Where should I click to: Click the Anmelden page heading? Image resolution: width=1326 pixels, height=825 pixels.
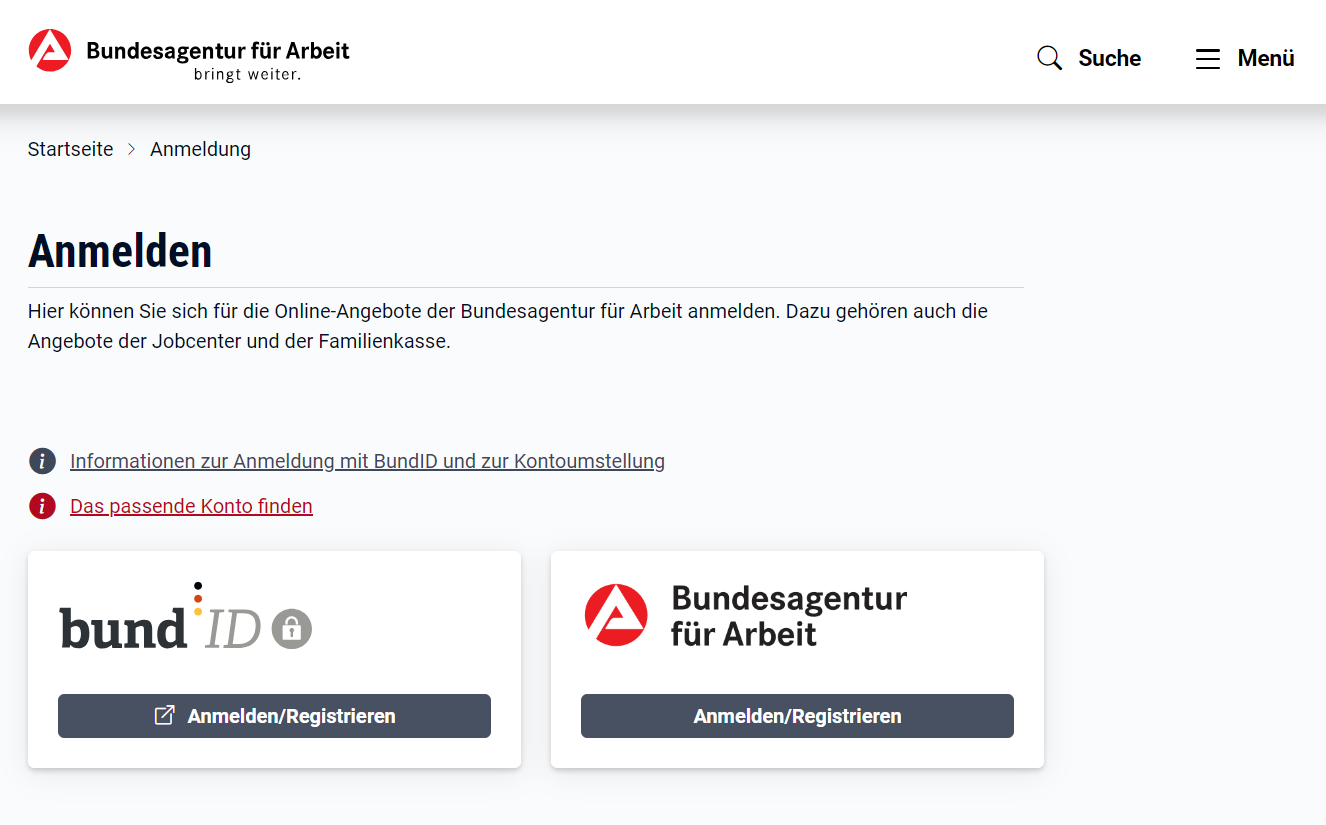pyautogui.click(x=120, y=251)
